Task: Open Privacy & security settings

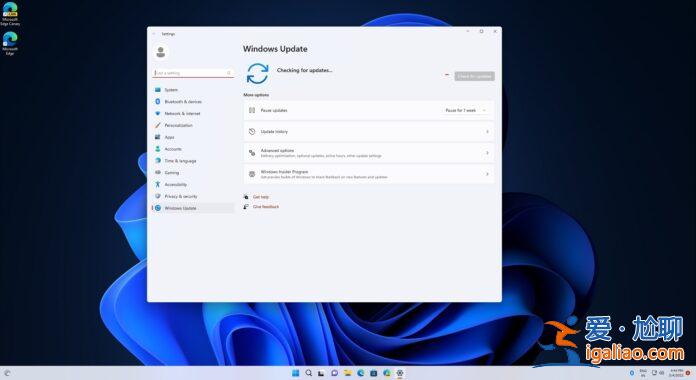Action: pyautogui.click(x=193, y=196)
